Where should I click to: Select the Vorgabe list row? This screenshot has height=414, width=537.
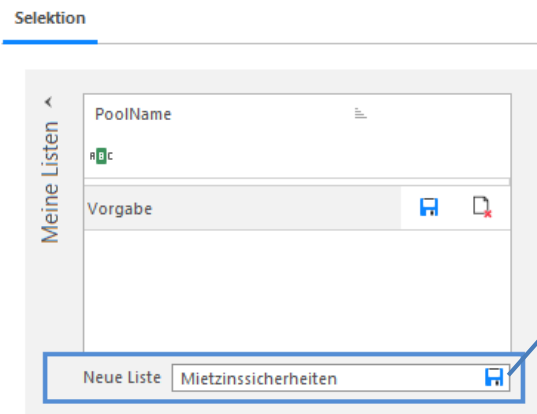click(242, 209)
